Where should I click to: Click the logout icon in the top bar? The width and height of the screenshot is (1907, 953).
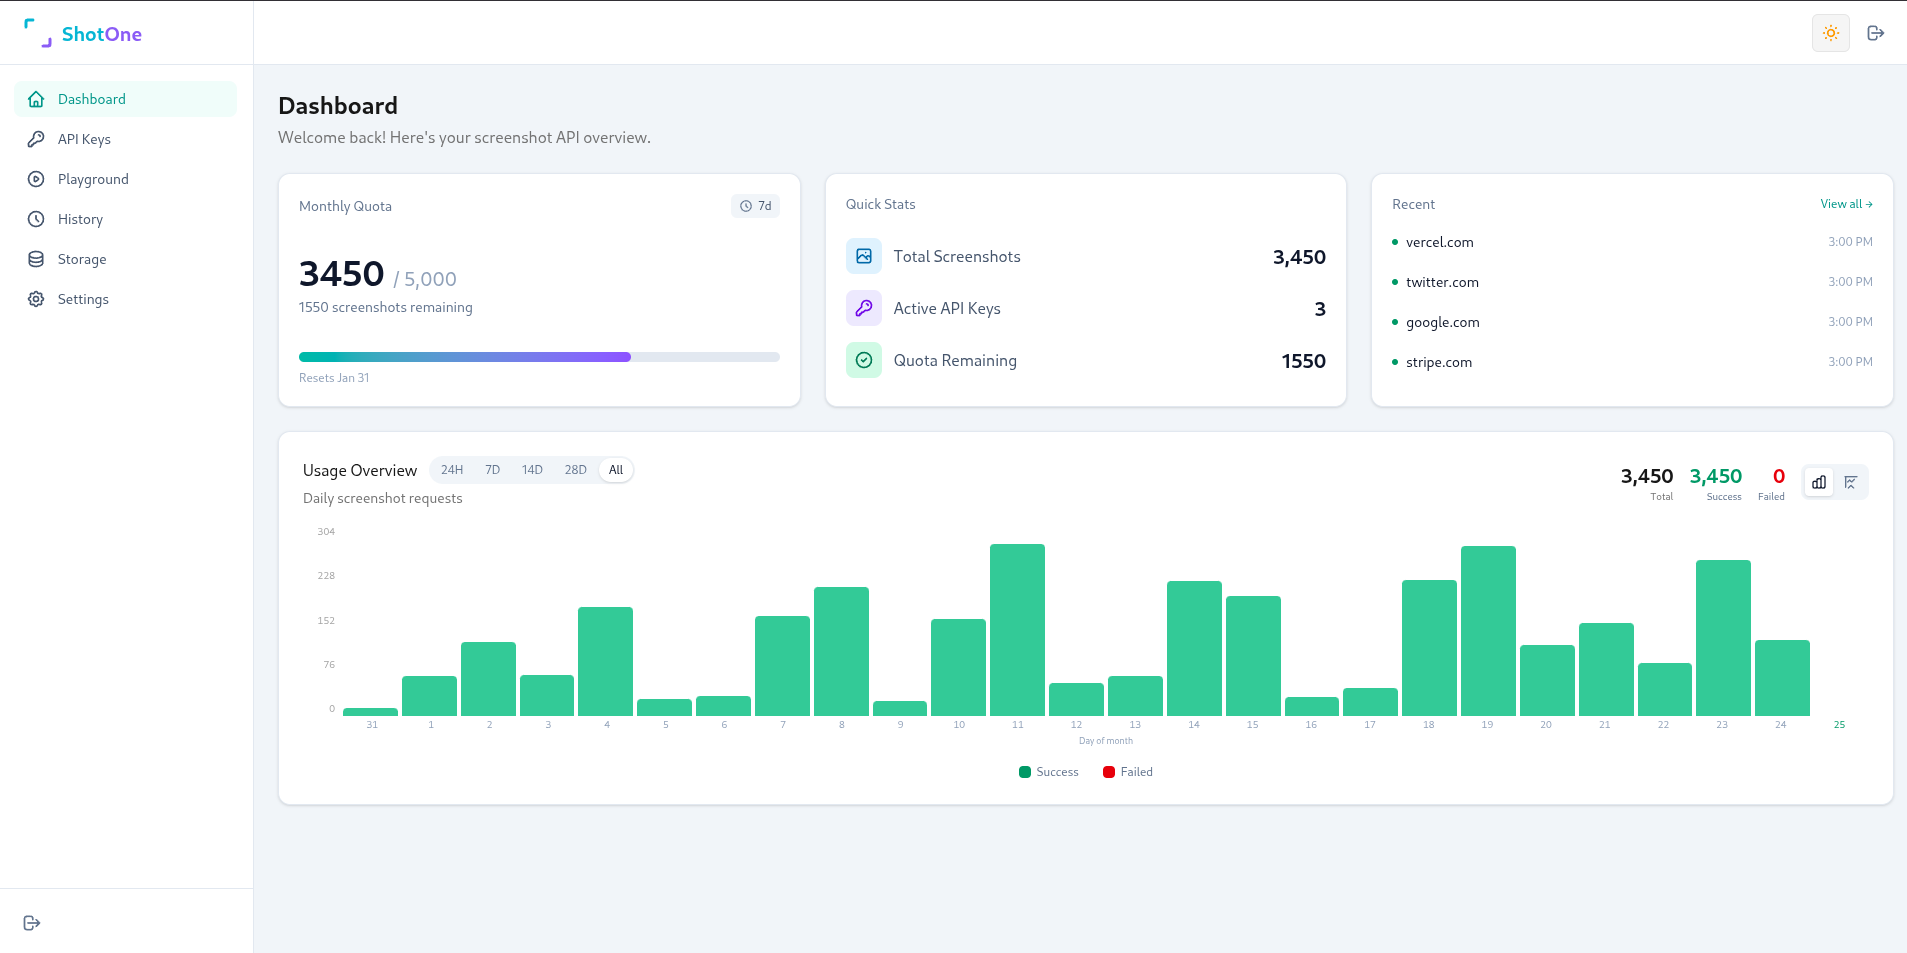pyautogui.click(x=1876, y=32)
